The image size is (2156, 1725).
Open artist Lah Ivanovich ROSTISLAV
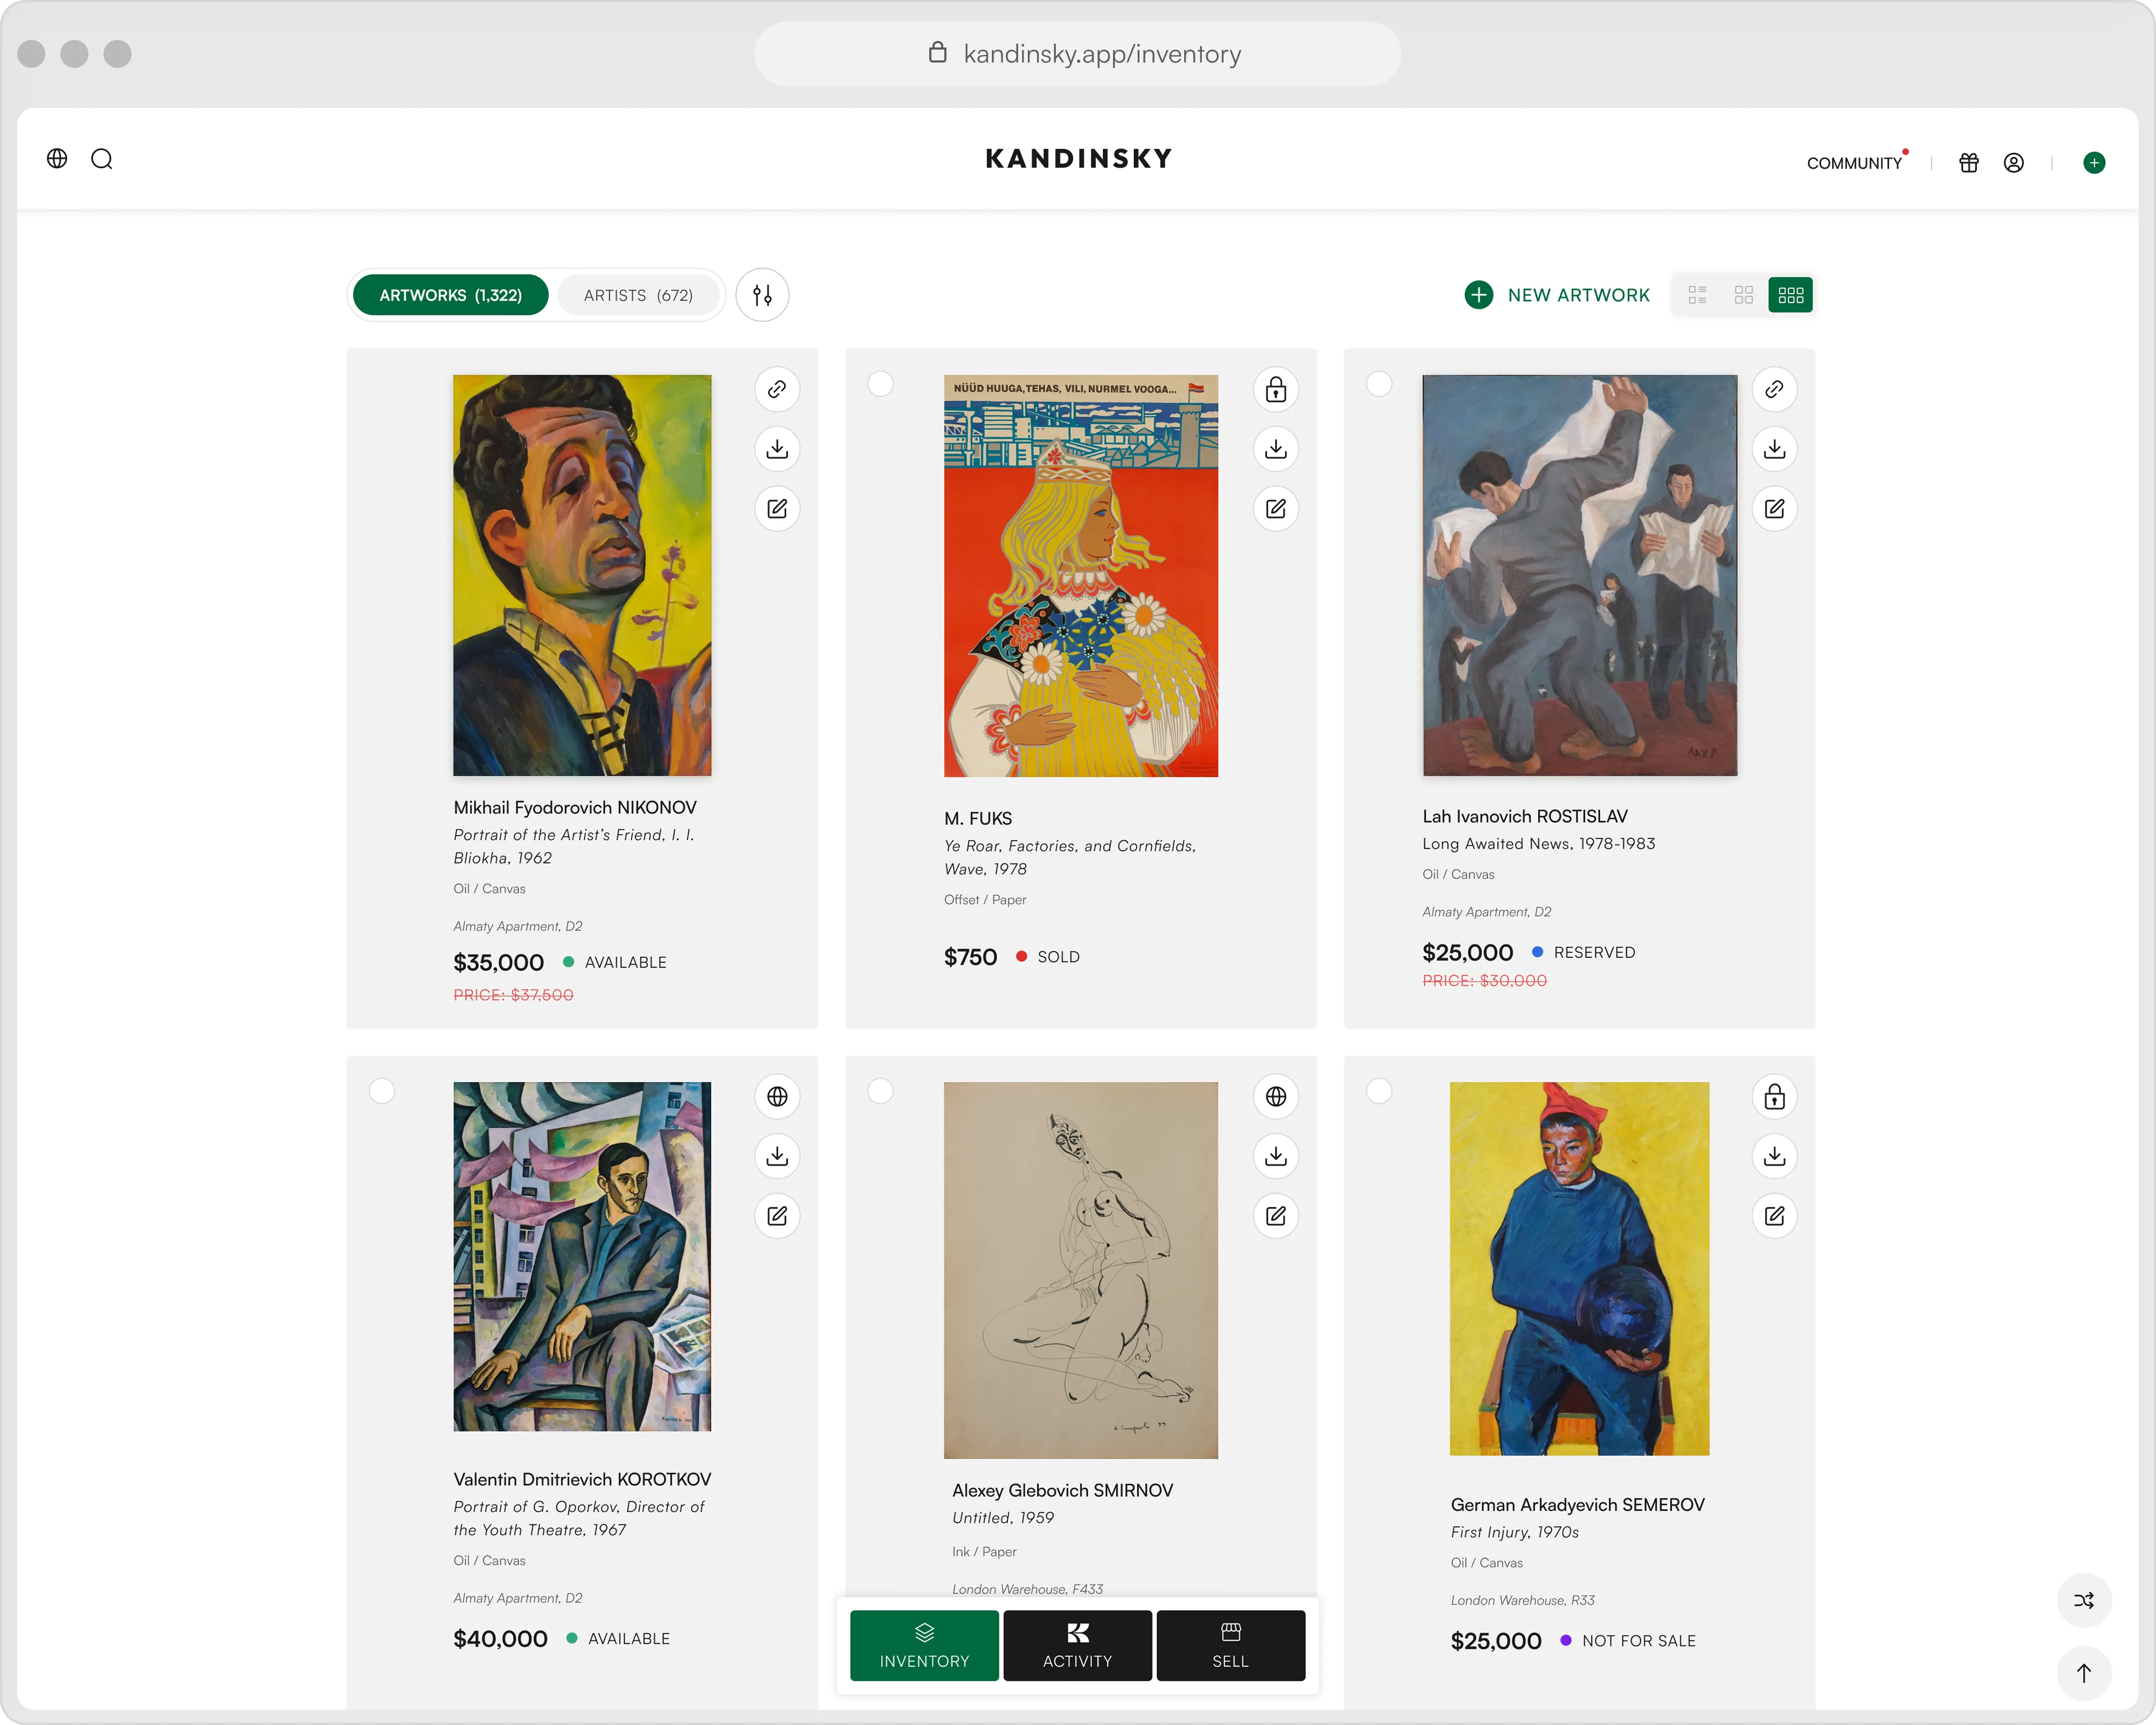pyautogui.click(x=1525, y=816)
